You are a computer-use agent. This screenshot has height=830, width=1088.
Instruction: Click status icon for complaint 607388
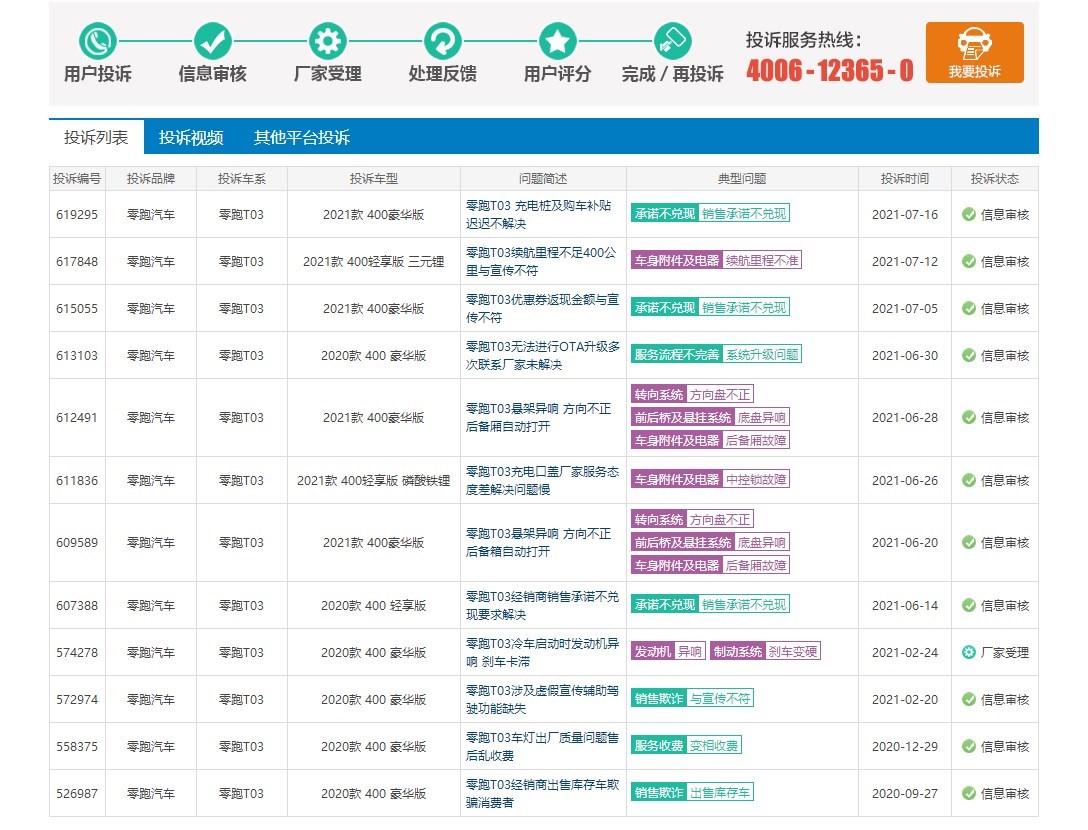(969, 605)
